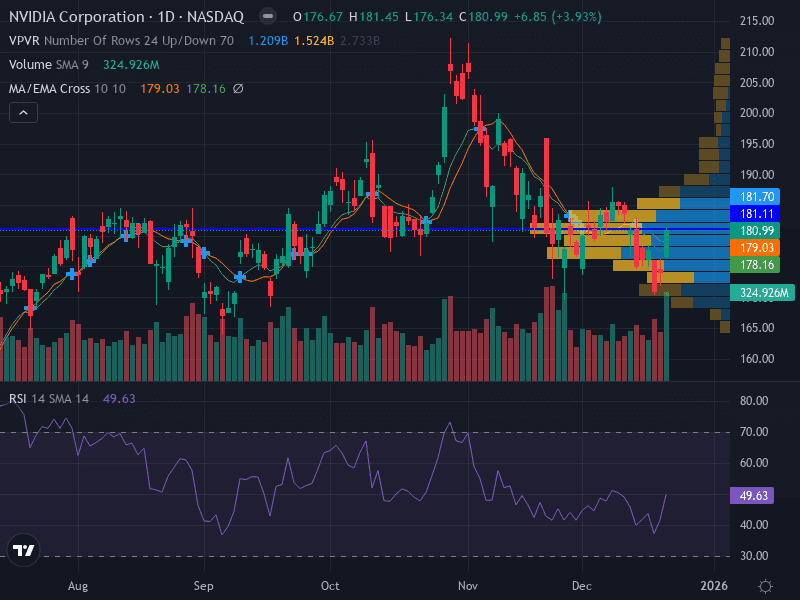800x600 pixels.
Task: Click the legend EMA value 178.16
Action: pos(206,89)
